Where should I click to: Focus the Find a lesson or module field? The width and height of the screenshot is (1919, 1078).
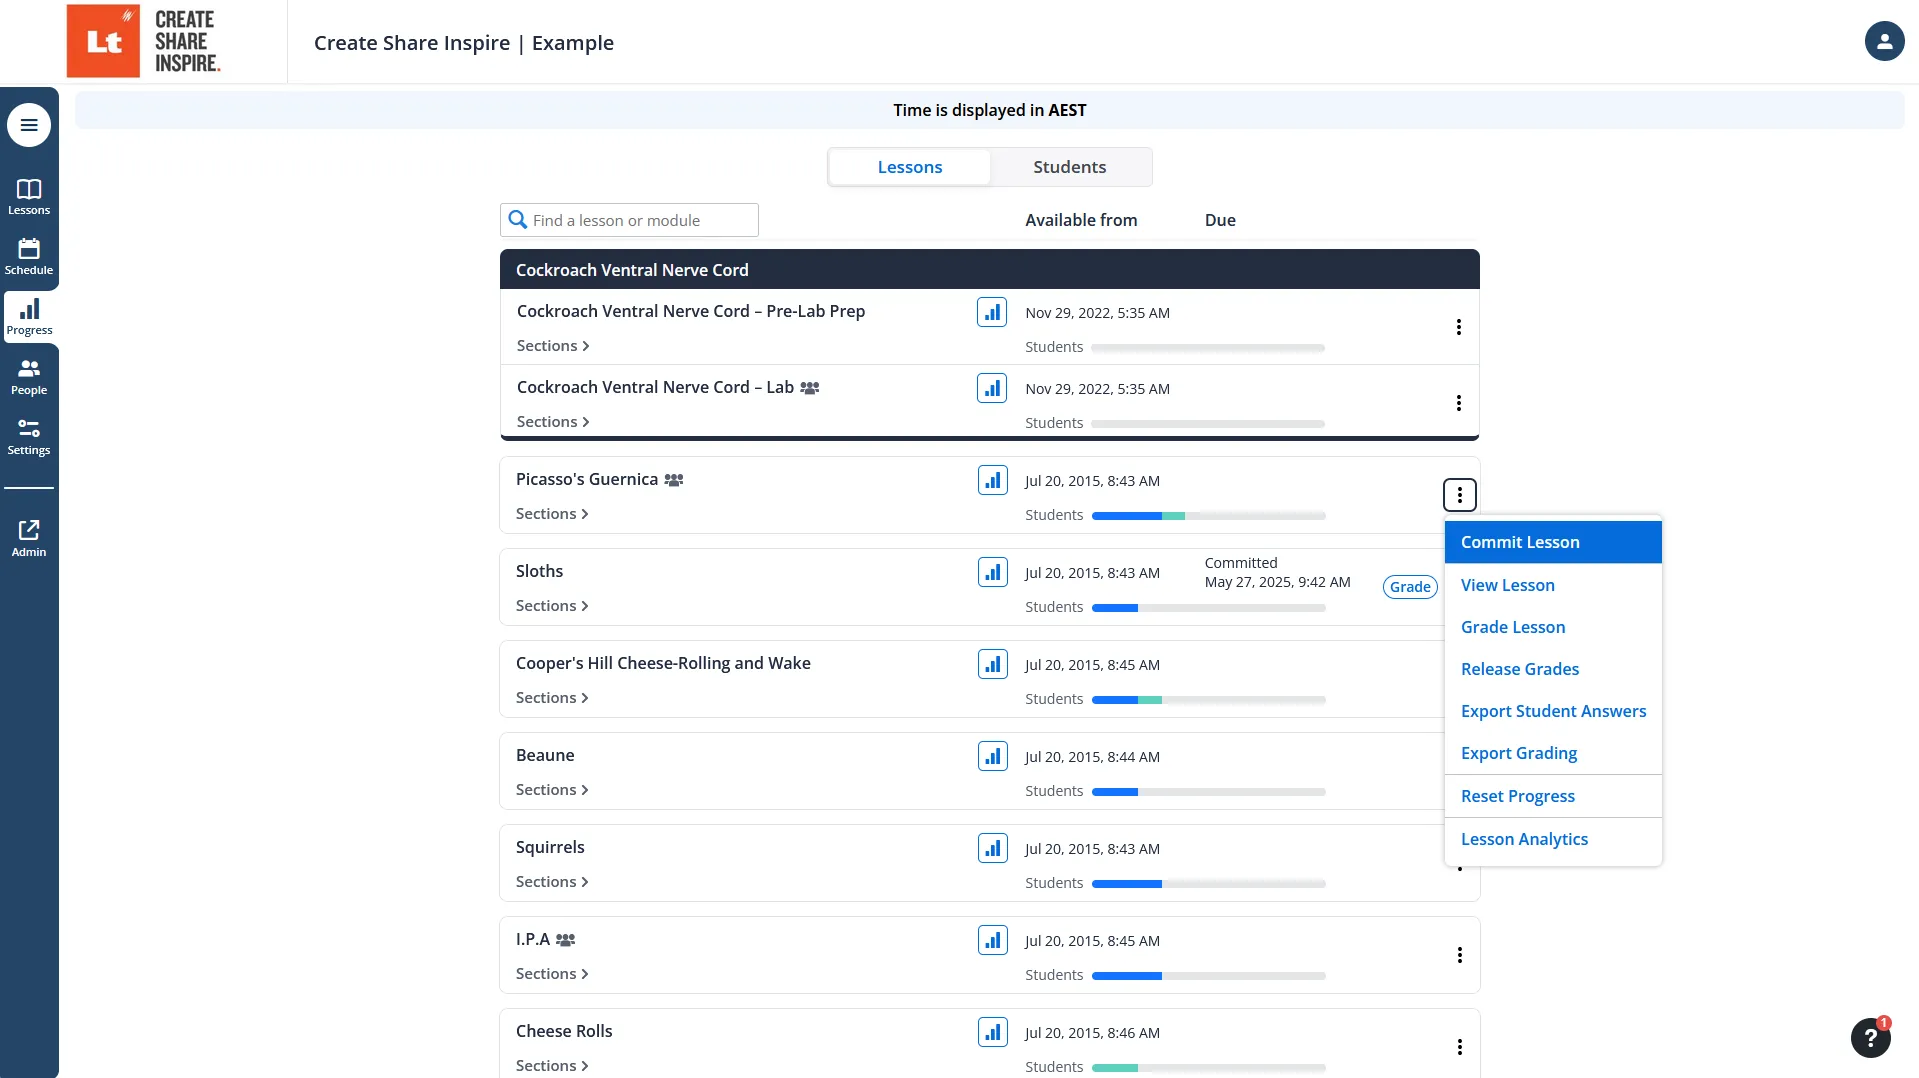pos(629,220)
